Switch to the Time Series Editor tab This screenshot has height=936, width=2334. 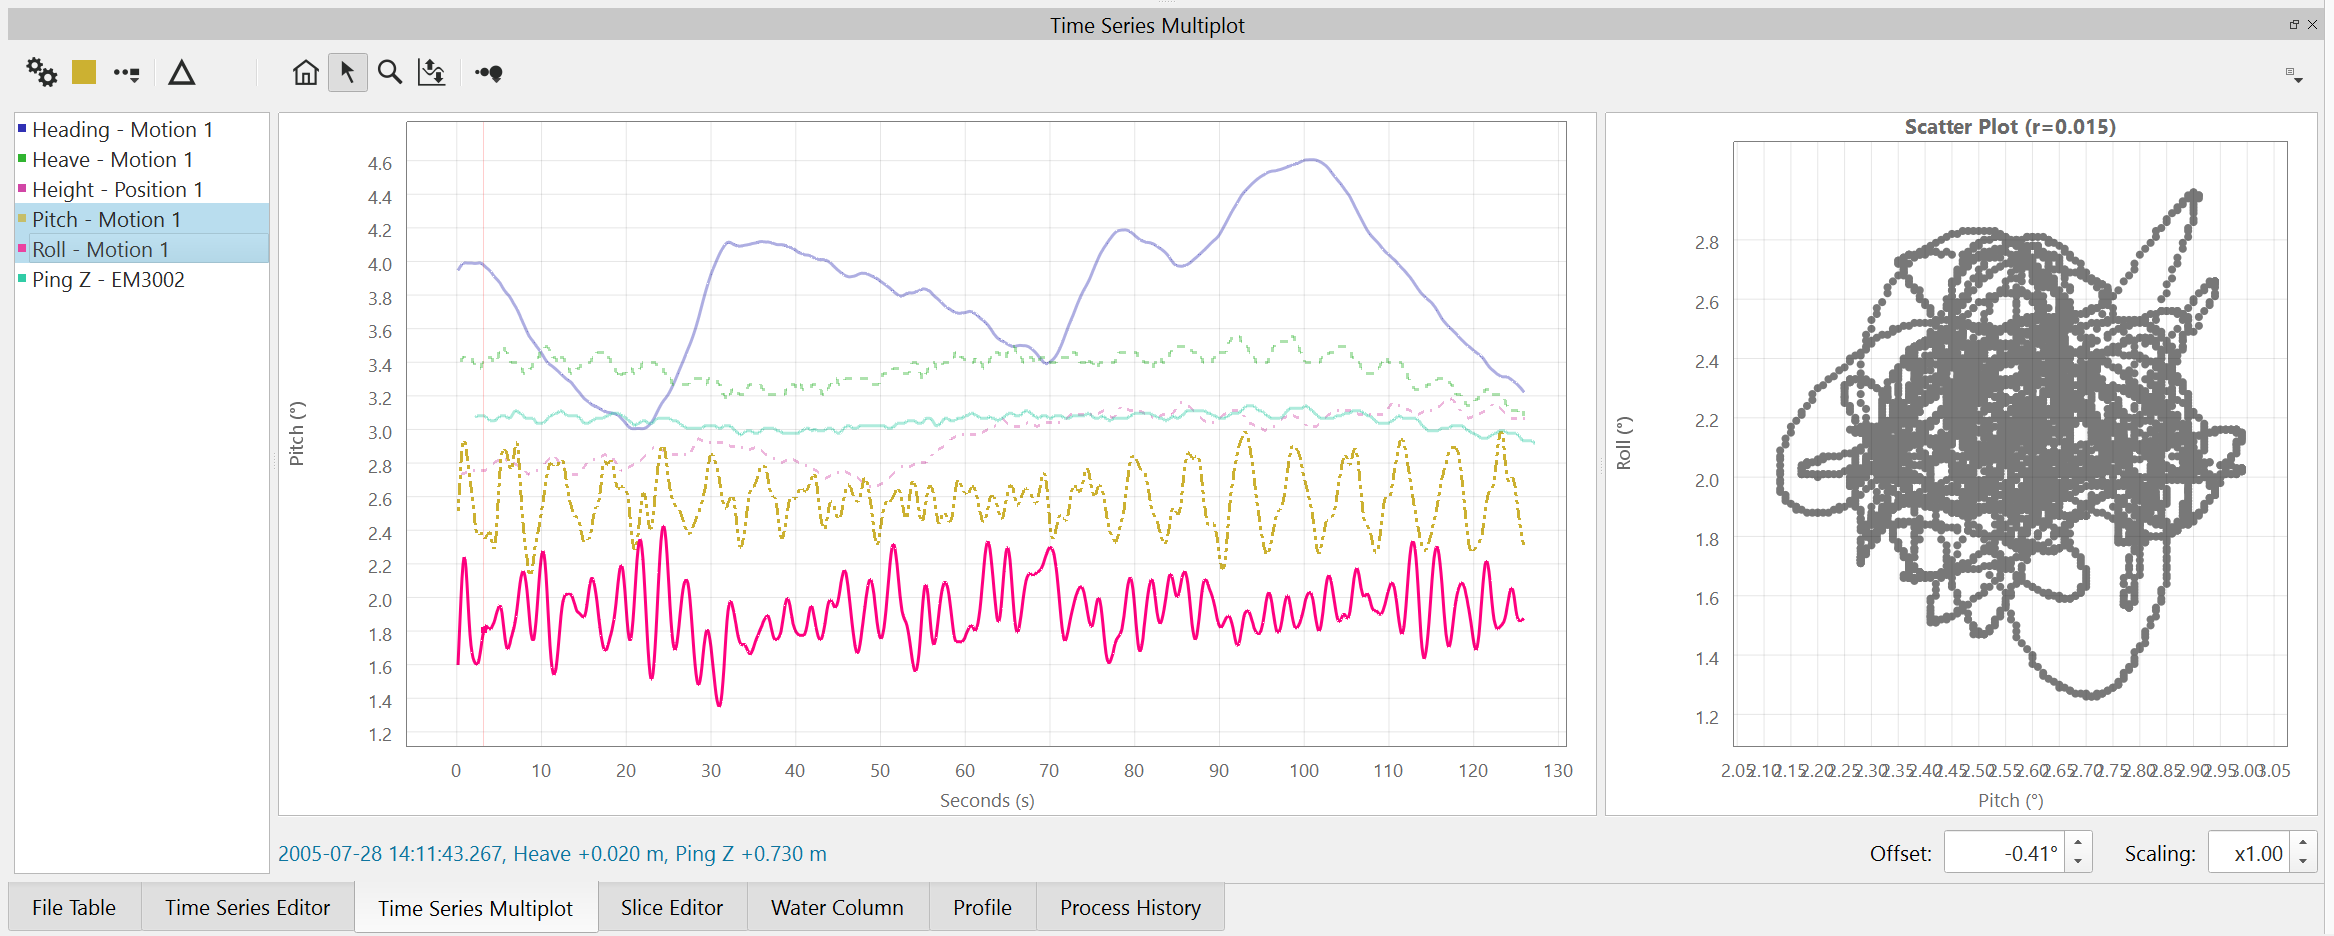click(247, 908)
